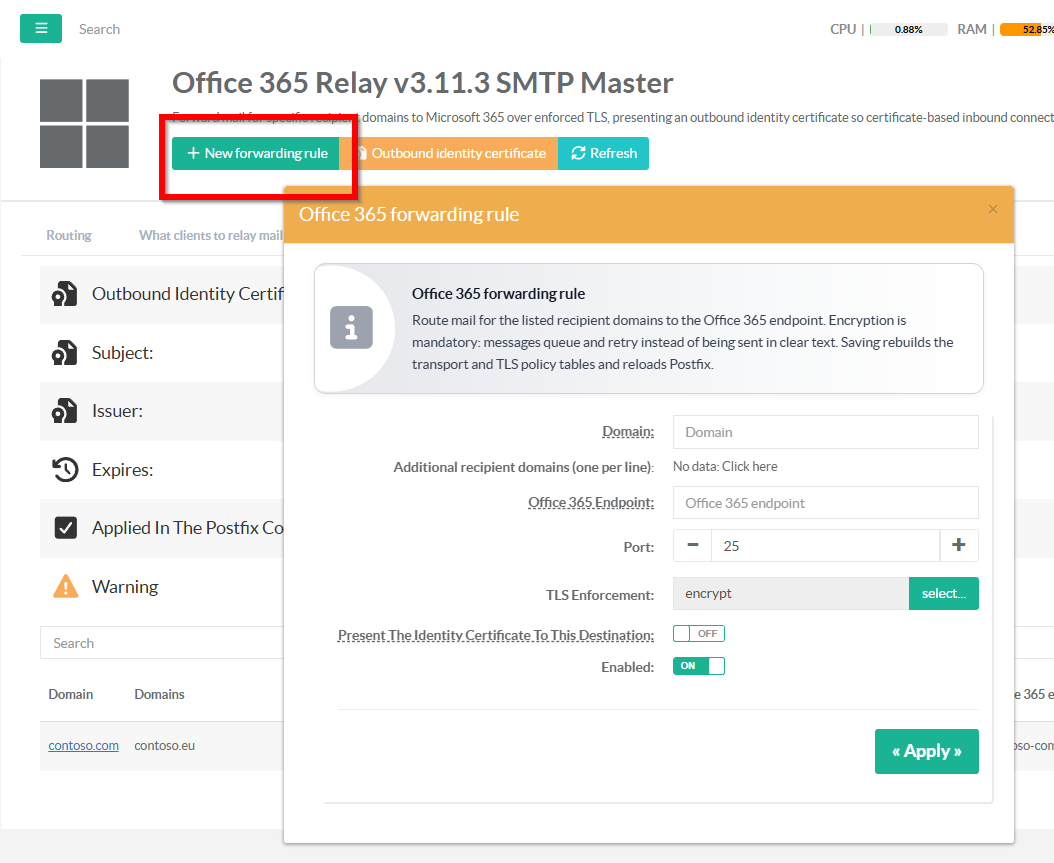Click the Port number field showing 25
The height and width of the screenshot is (863, 1054).
click(825, 546)
